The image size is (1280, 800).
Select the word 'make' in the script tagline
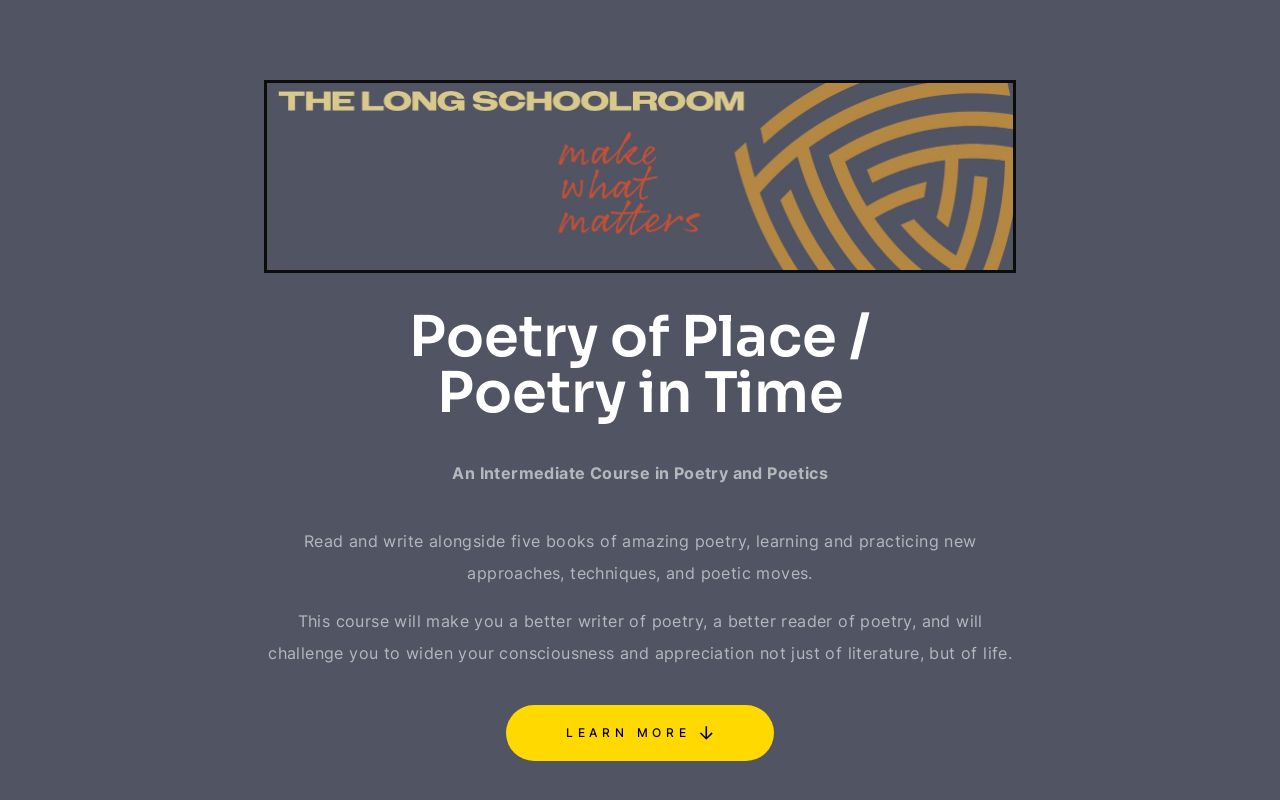coord(605,152)
